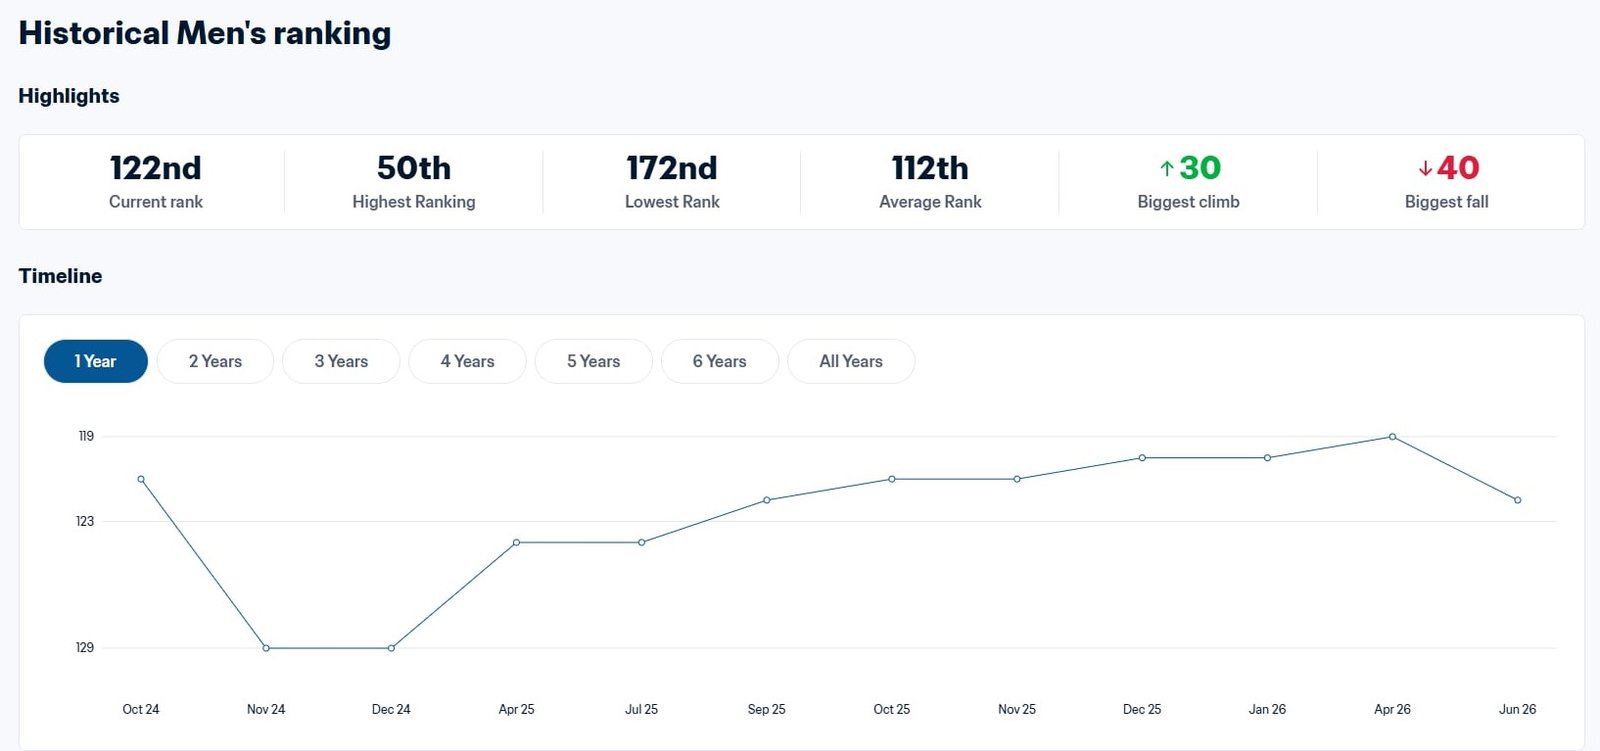Show the 3 Years timeline

pyautogui.click(x=341, y=361)
